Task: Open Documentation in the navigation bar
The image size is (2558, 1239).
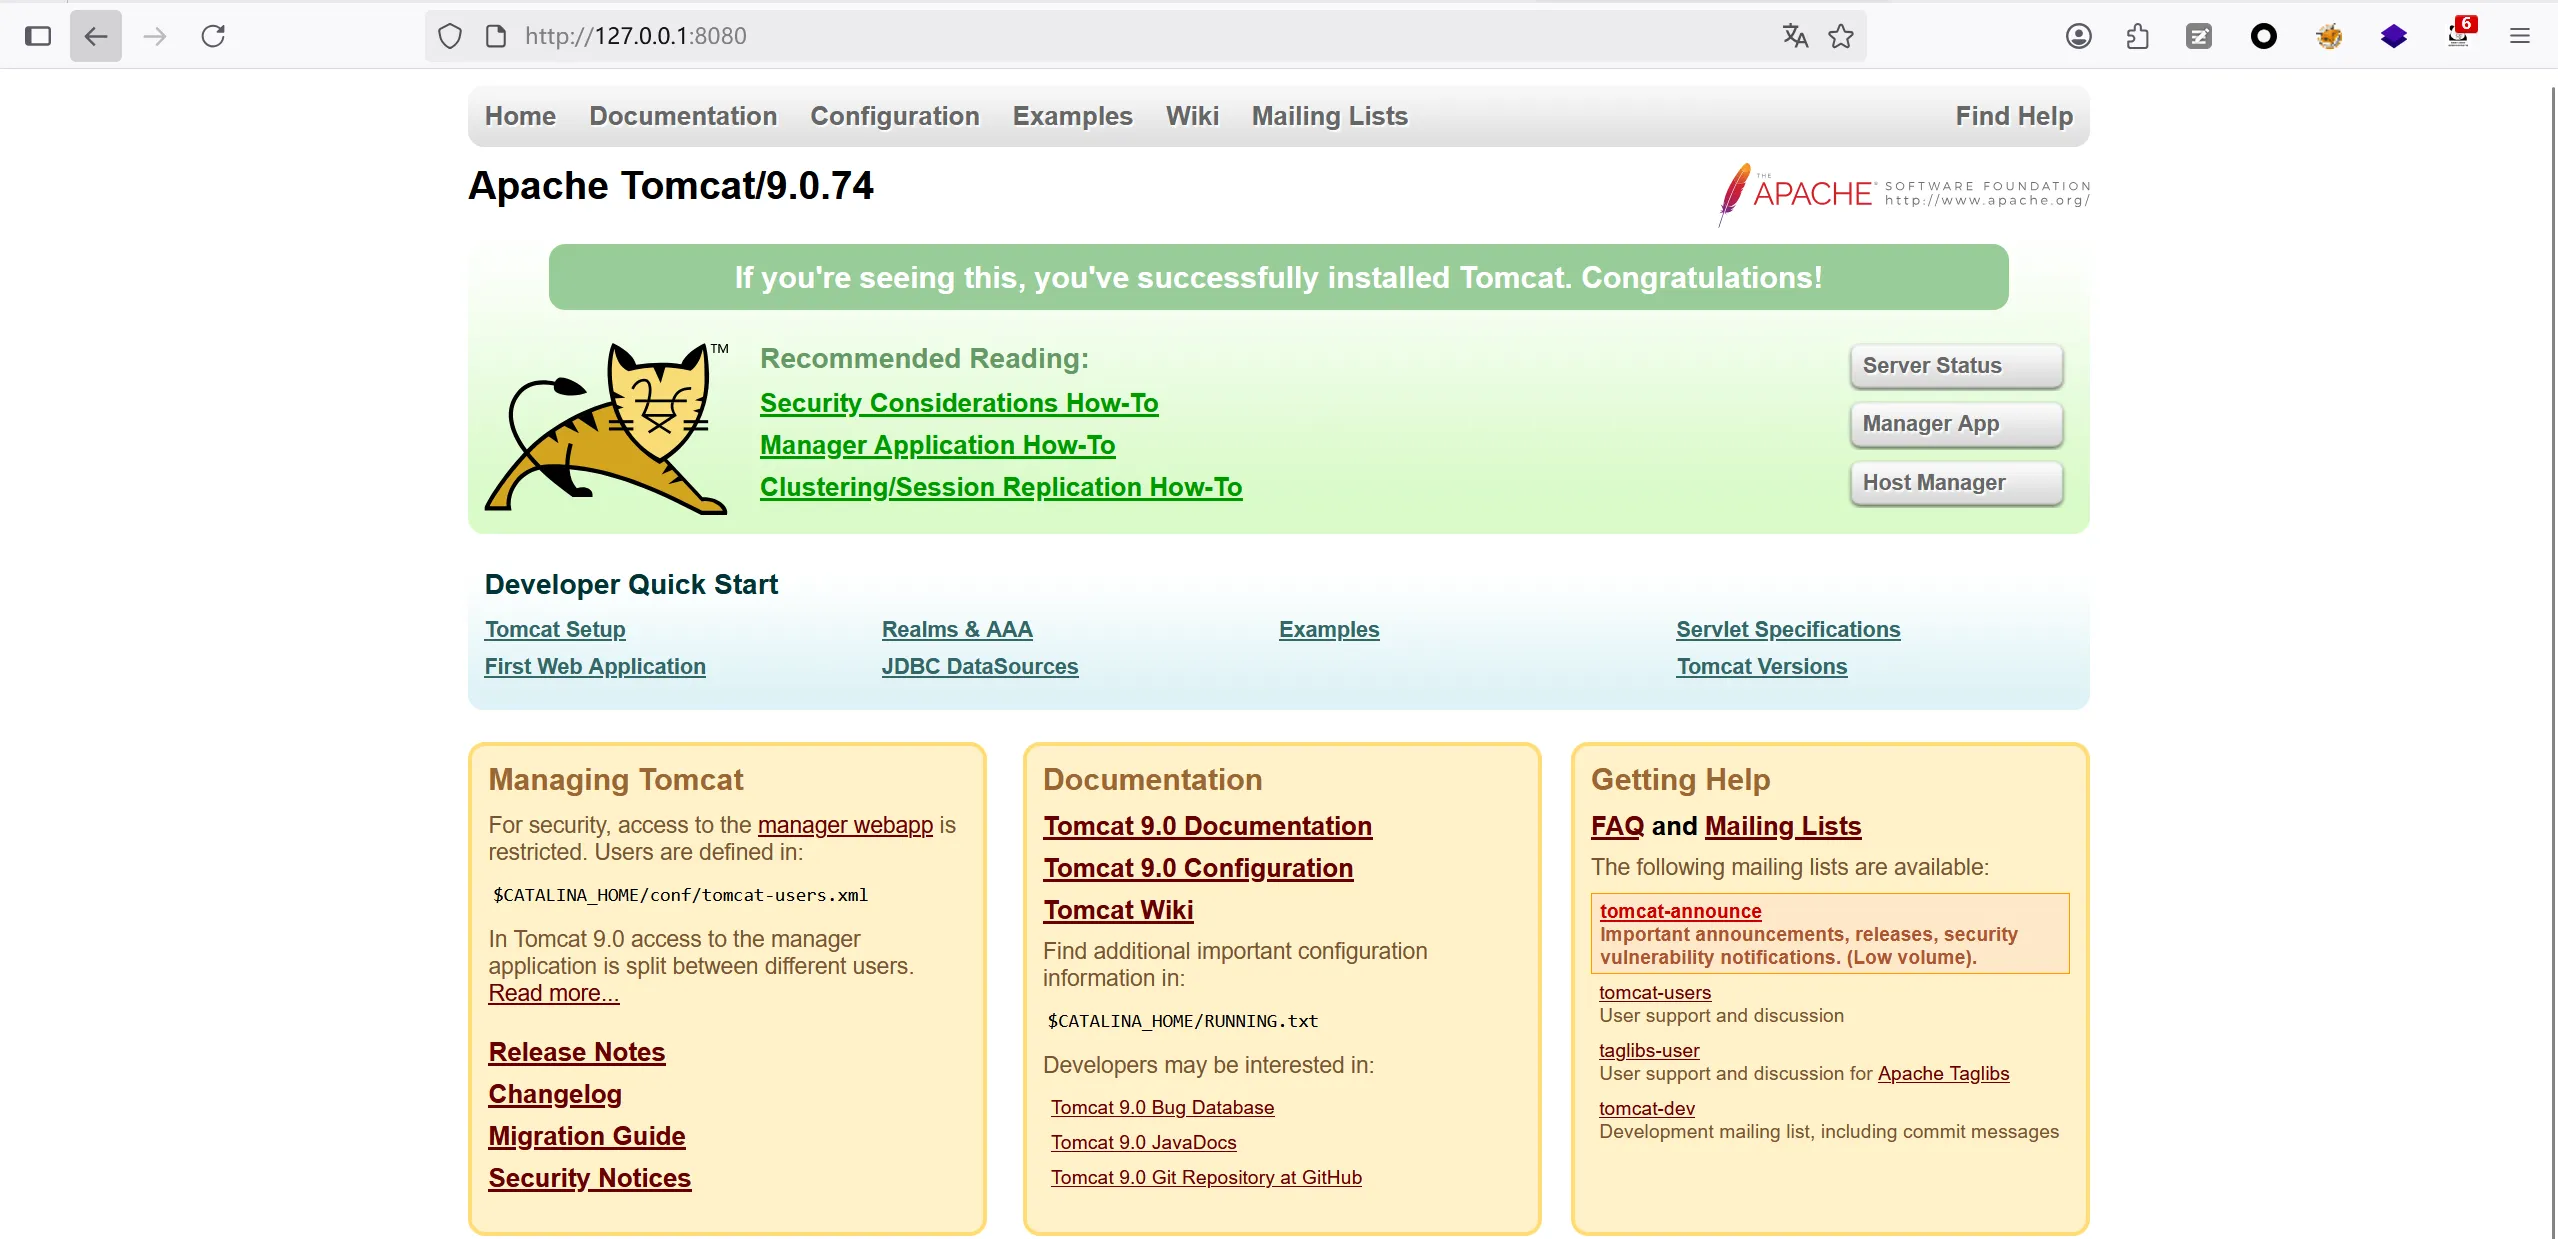Action: coord(682,116)
